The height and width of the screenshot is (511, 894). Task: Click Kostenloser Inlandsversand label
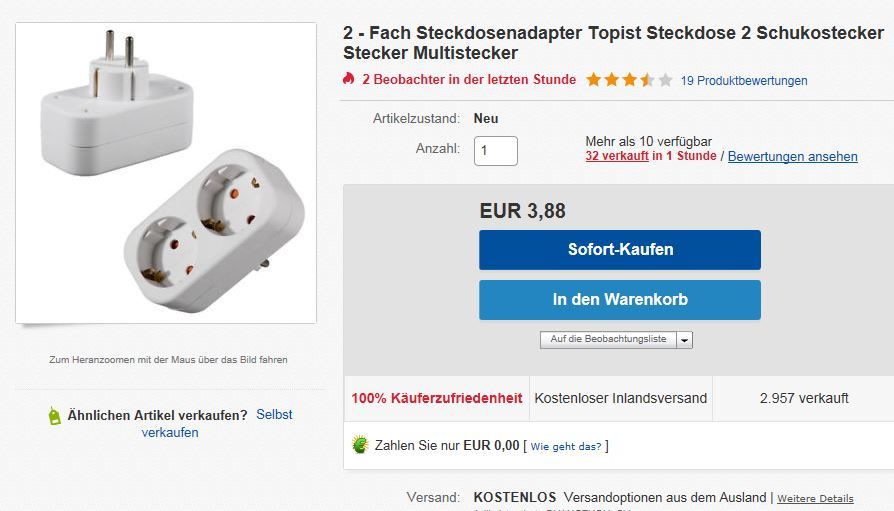click(620, 398)
